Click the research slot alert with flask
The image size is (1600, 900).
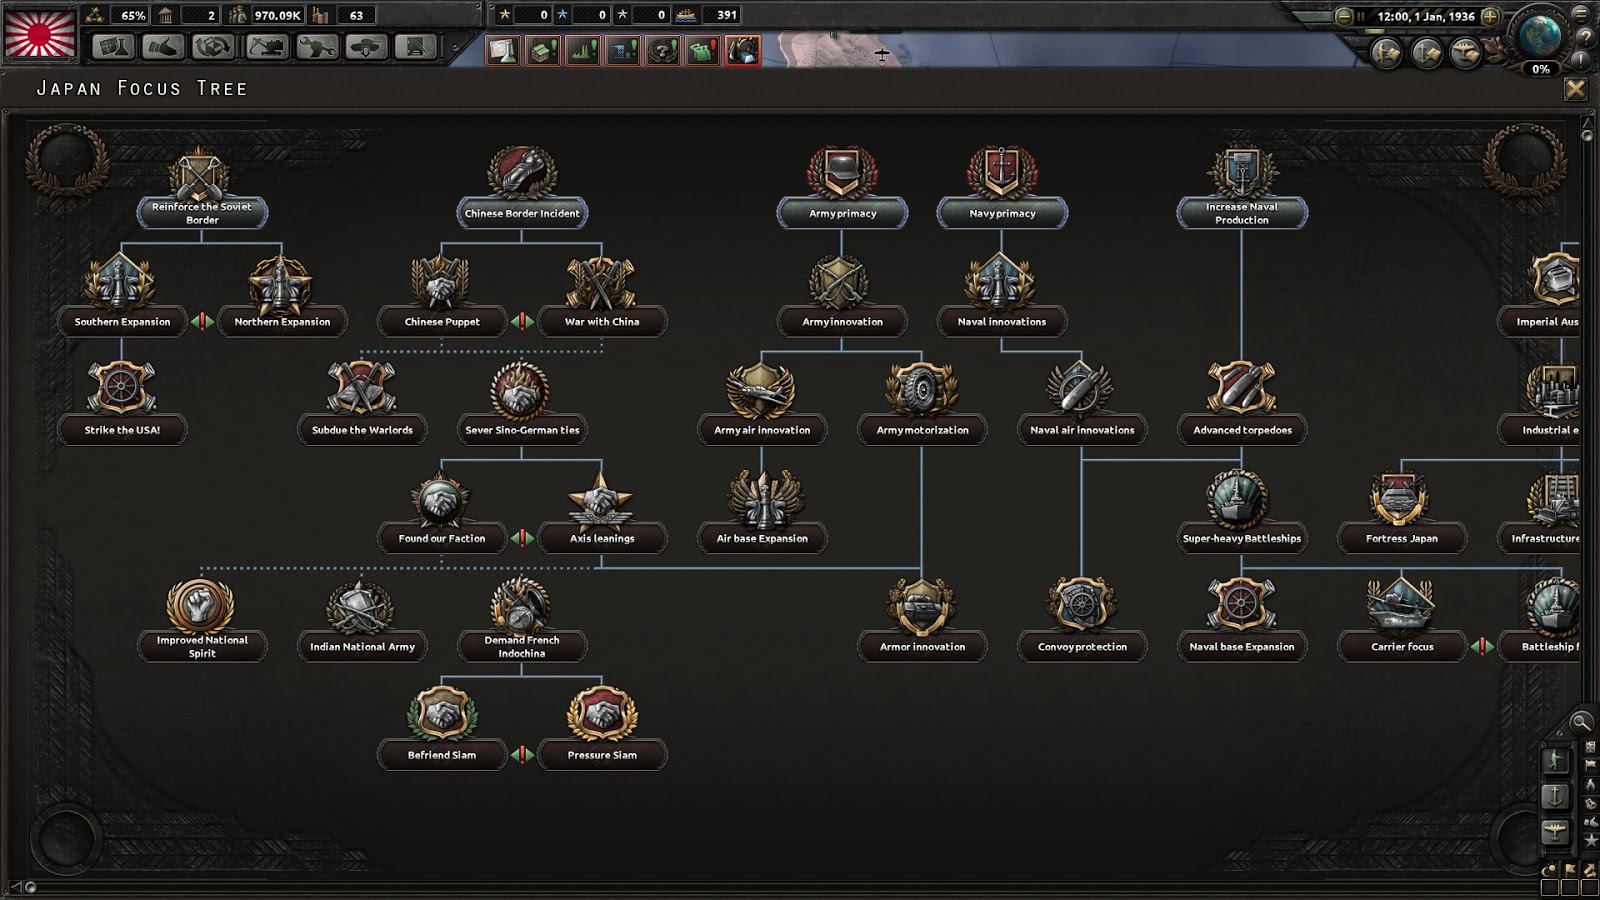(503, 50)
